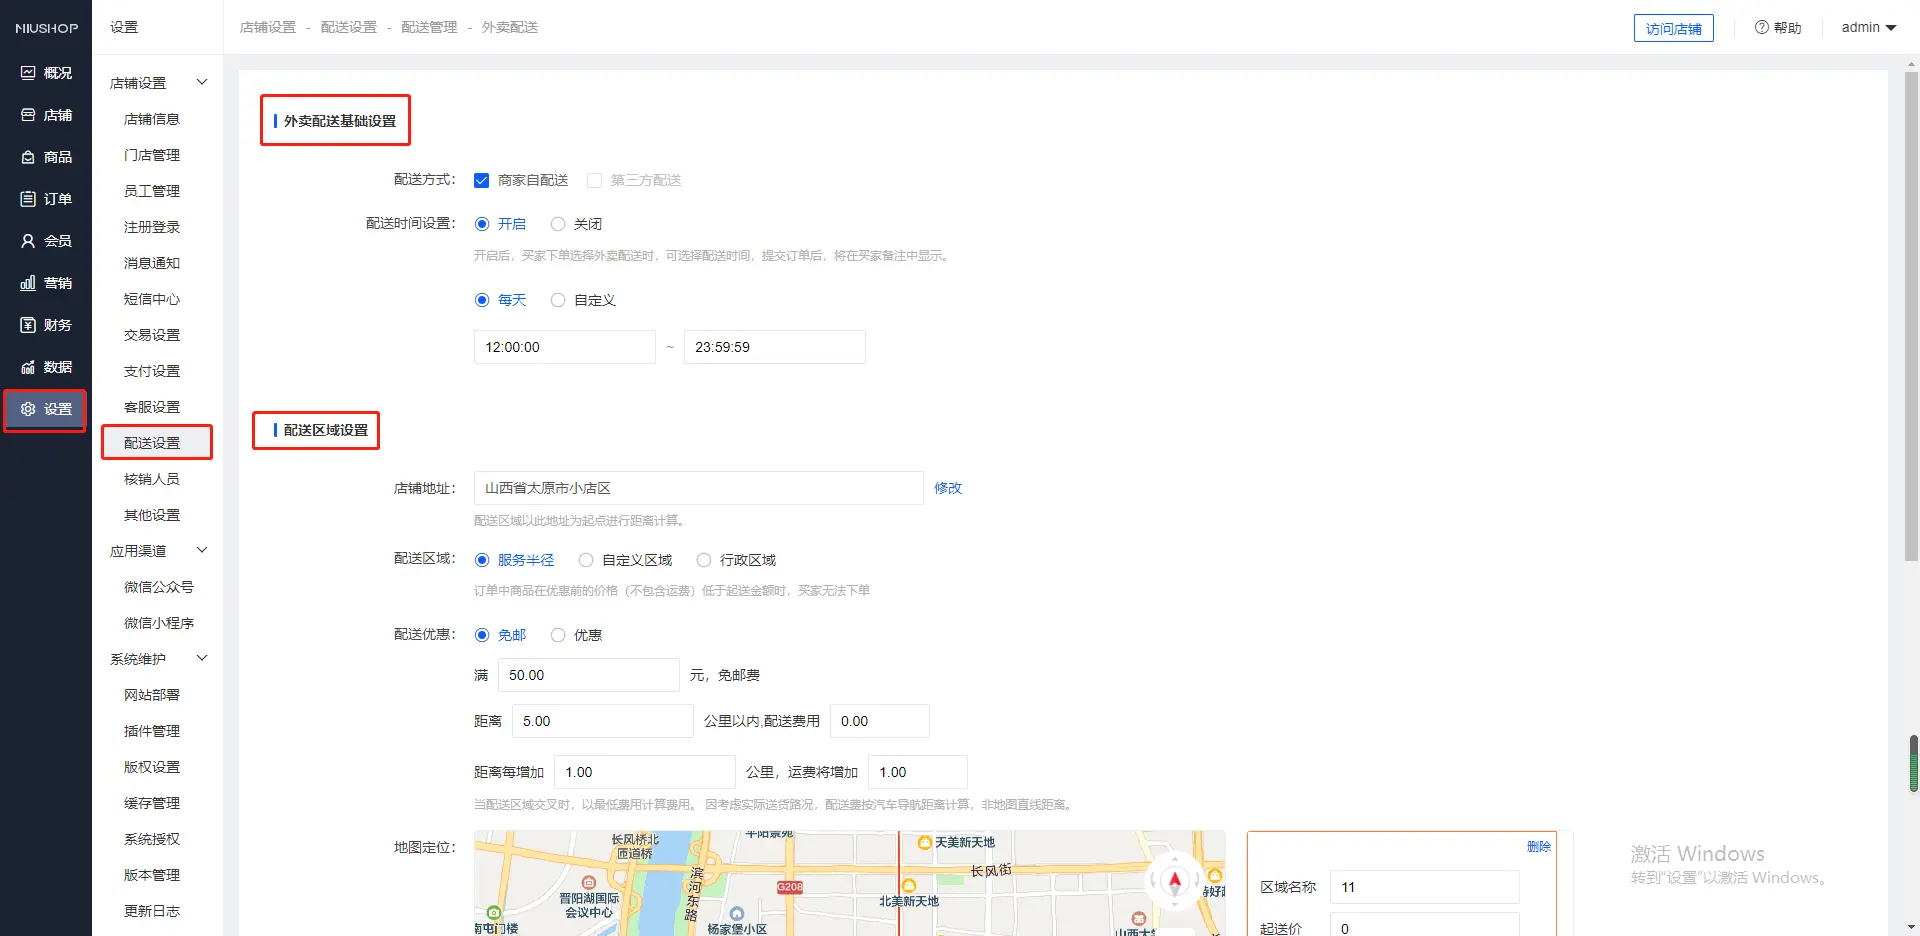Click the 店铺 shop icon in sidebar
This screenshot has height=936, width=1920.
[28, 115]
